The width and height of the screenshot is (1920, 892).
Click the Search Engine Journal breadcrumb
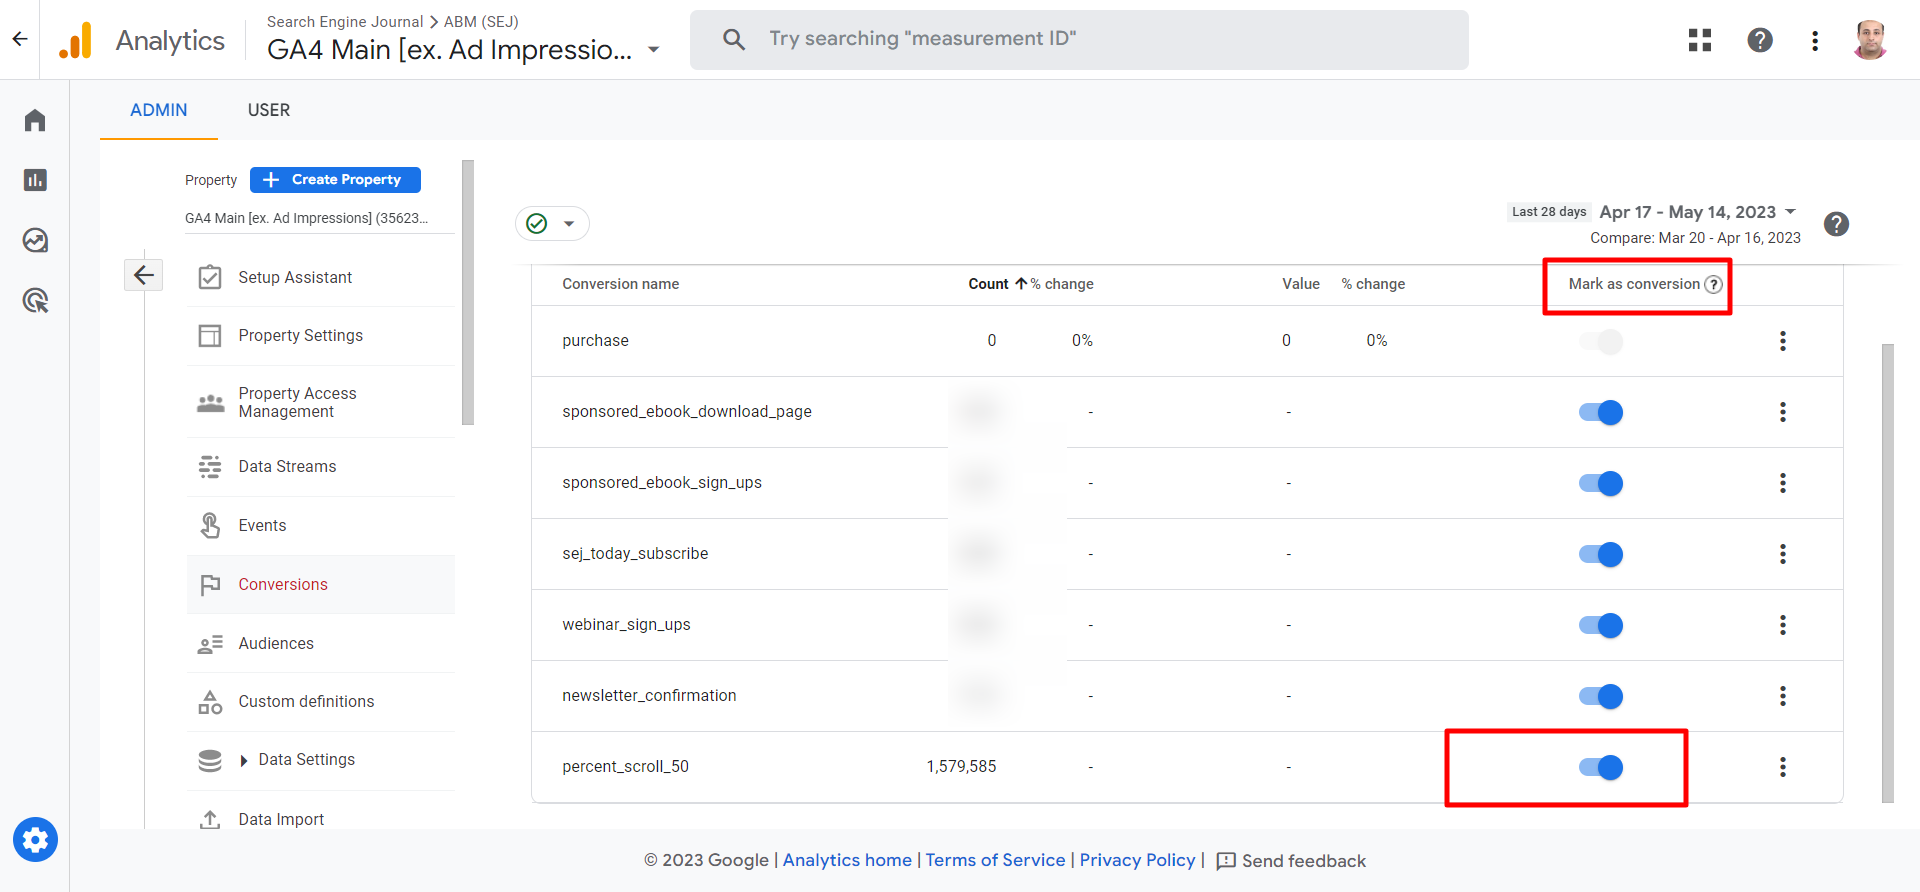point(345,21)
